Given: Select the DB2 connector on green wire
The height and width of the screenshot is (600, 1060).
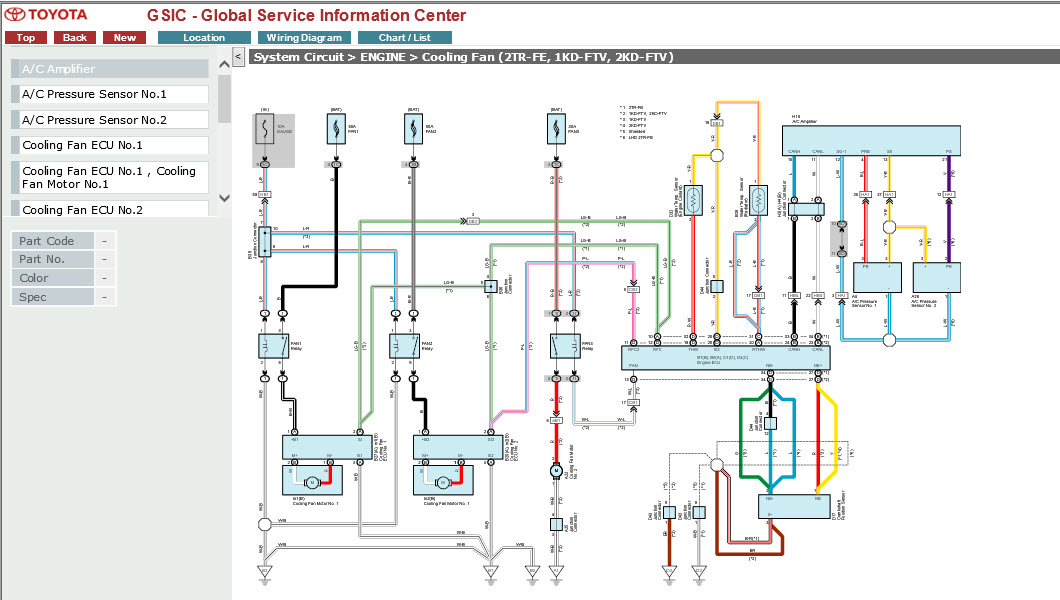Looking at the screenshot, I should click(x=471, y=221).
